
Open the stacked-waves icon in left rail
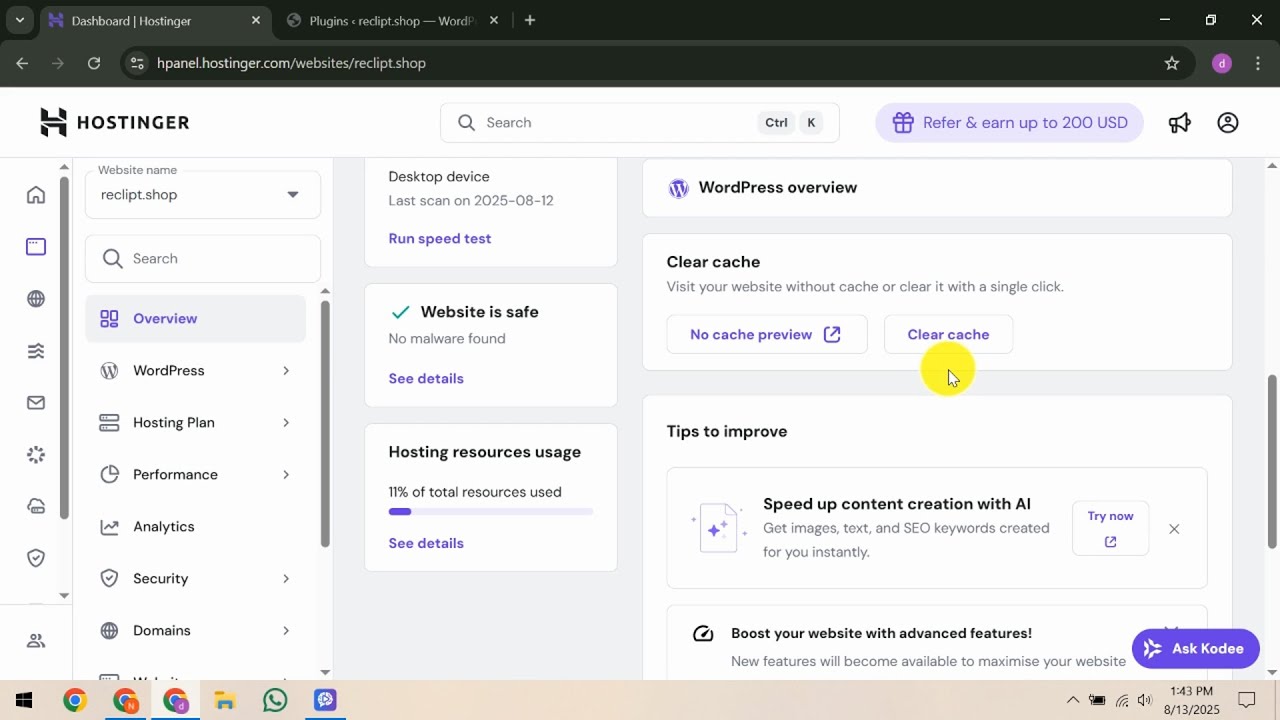[36, 351]
